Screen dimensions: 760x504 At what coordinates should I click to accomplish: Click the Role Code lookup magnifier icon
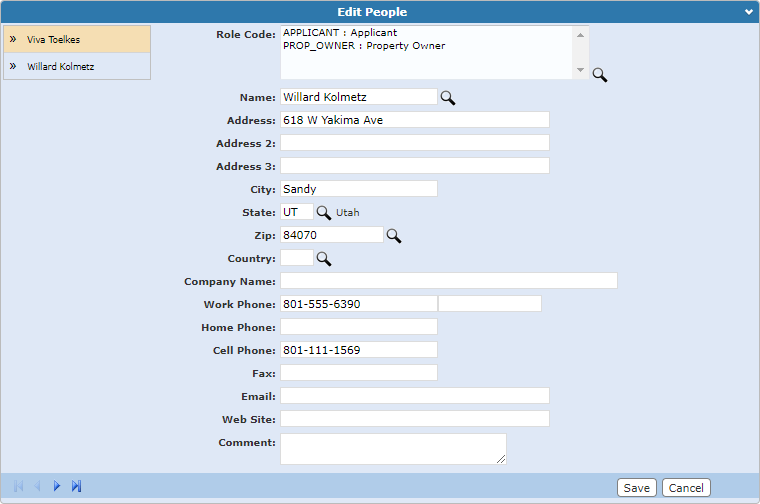coord(599,75)
